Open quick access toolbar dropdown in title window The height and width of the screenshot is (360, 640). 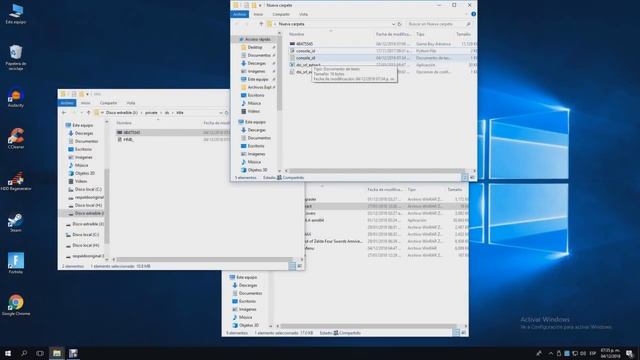87,94
